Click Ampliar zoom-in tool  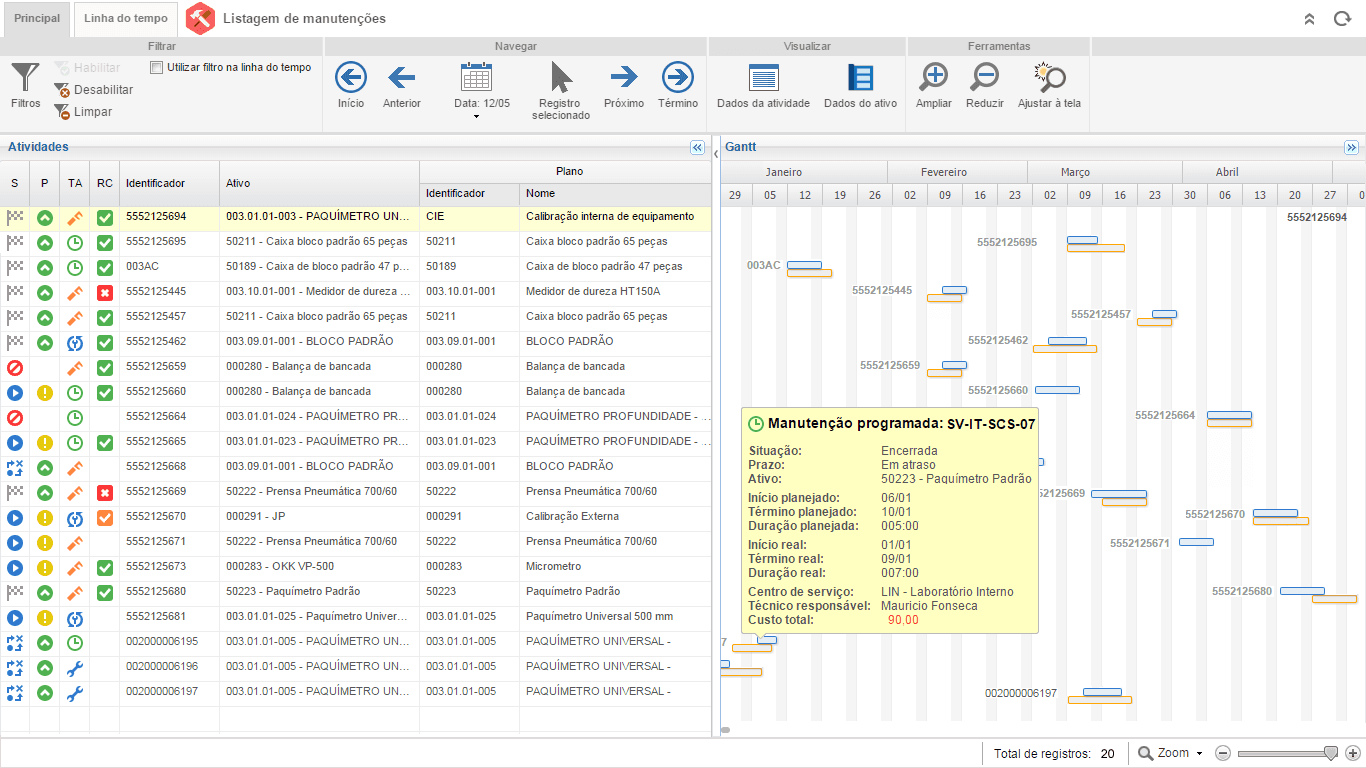(x=934, y=85)
